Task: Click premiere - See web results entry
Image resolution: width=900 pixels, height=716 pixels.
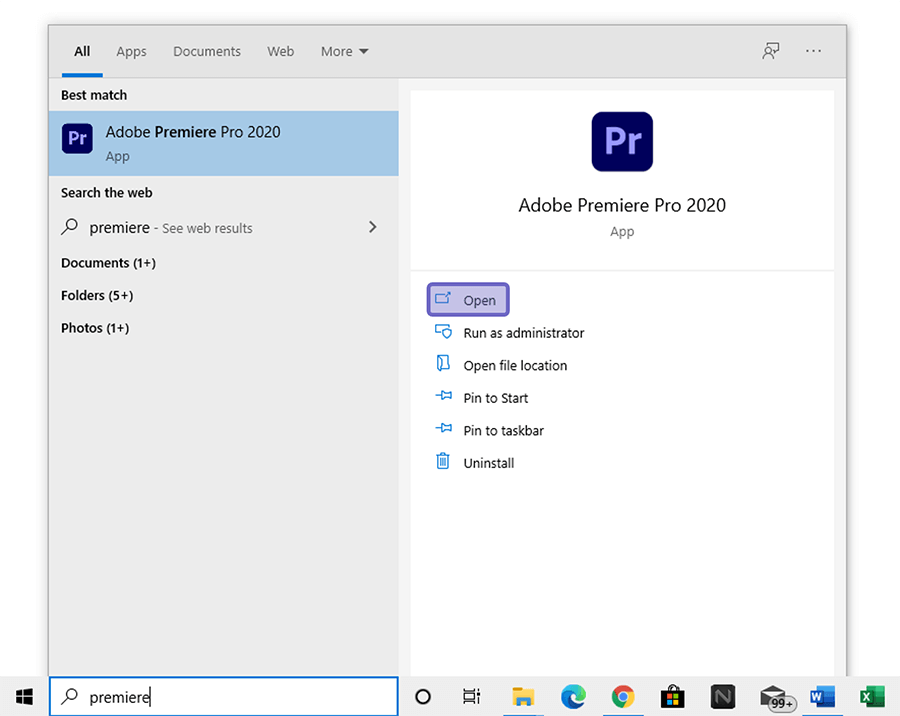Action: [x=224, y=228]
